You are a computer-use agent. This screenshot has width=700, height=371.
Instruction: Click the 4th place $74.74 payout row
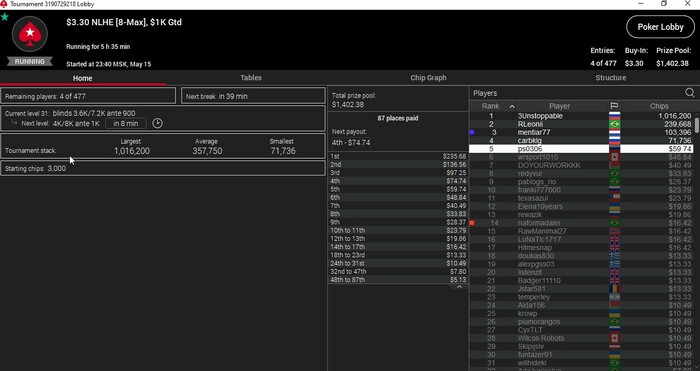(398, 181)
